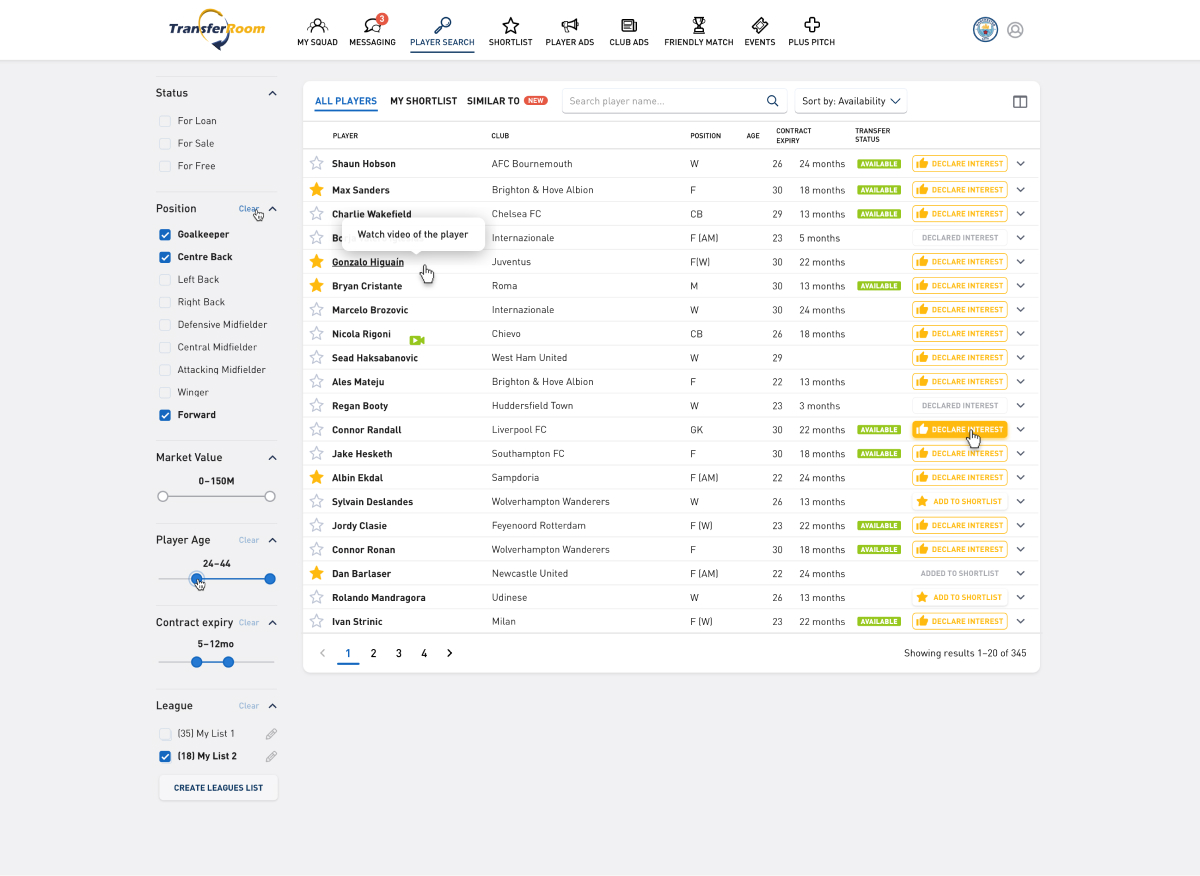Go to next results page arrow

(x=450, y=653)
